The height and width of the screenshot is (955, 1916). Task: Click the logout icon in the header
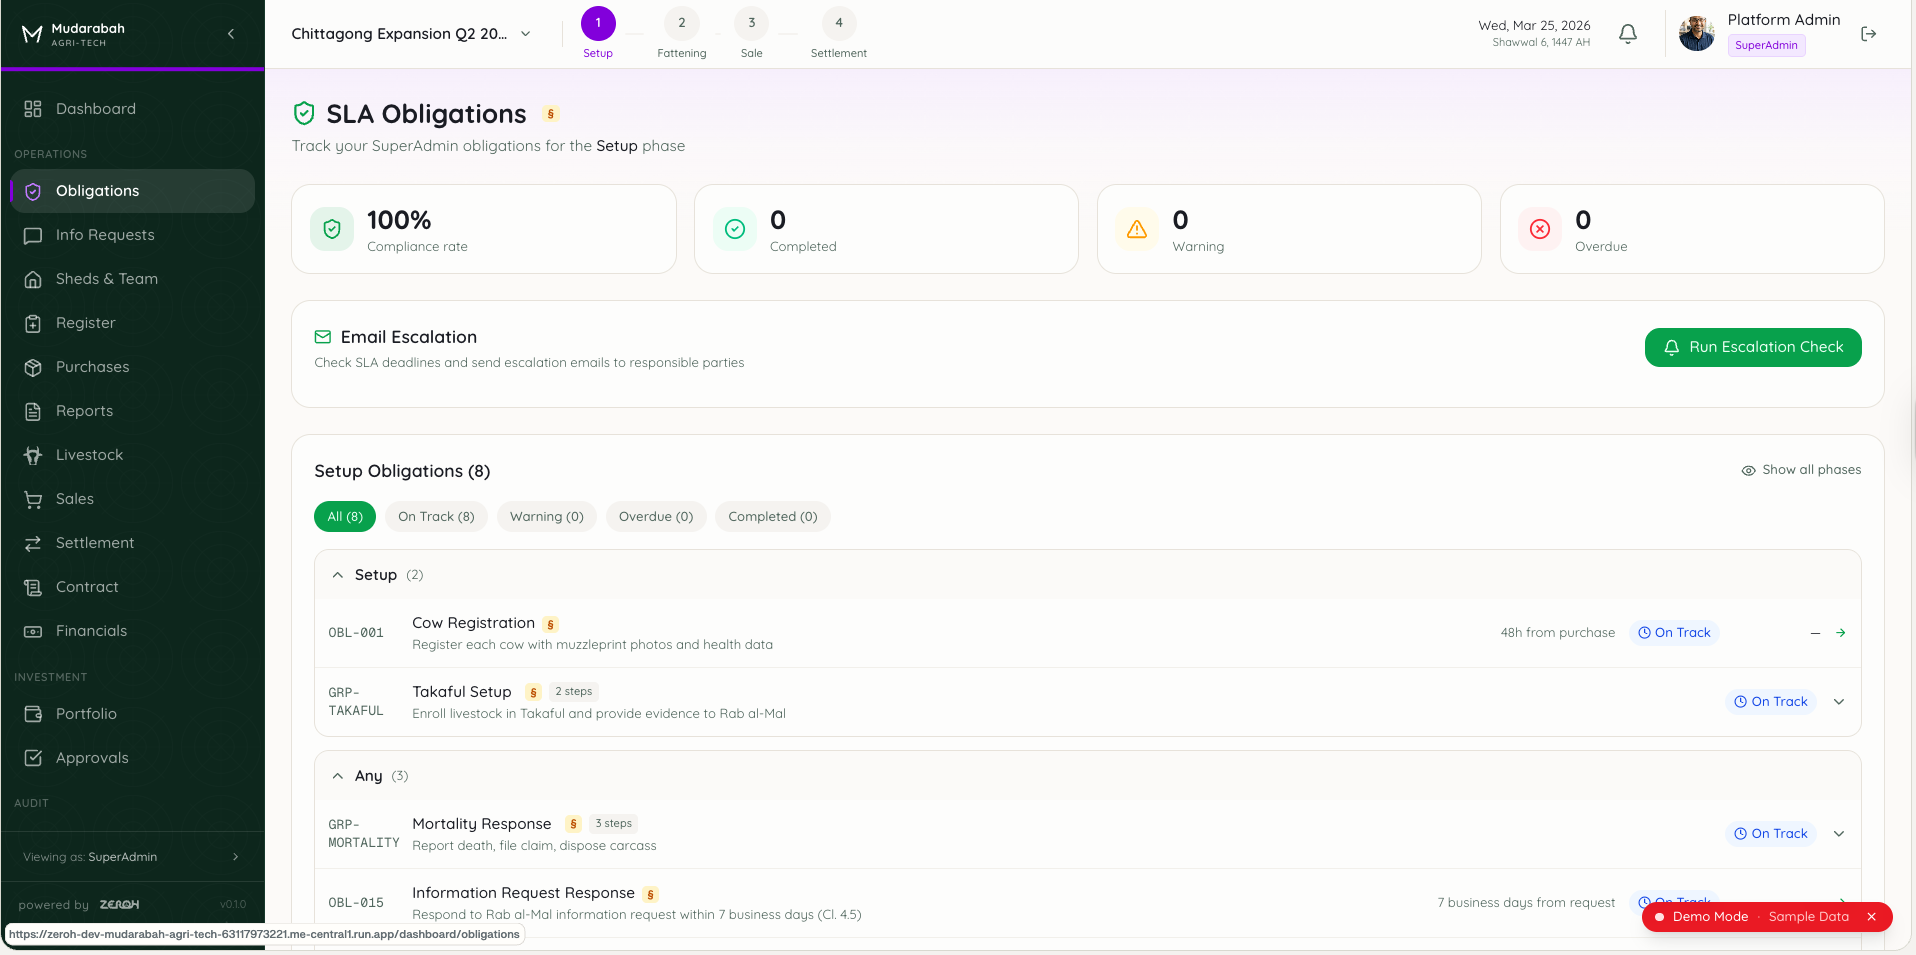tap(1867, 33)
